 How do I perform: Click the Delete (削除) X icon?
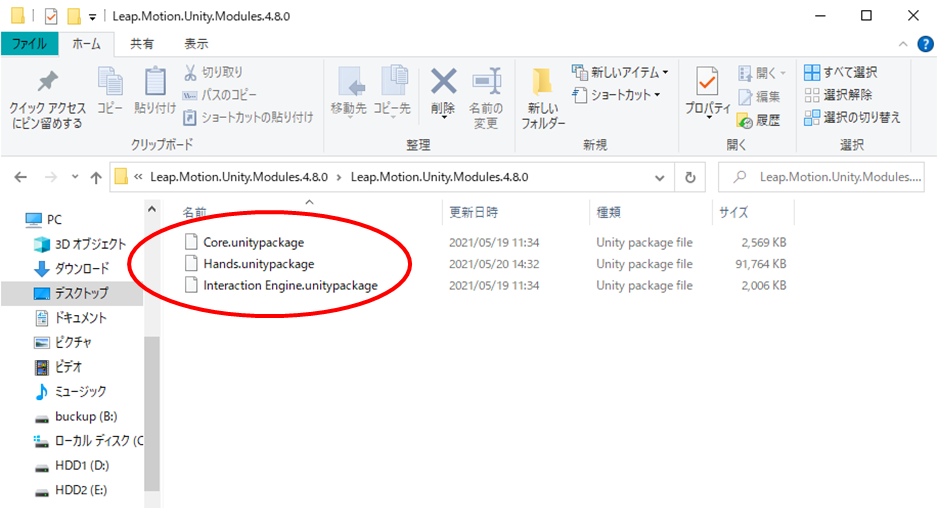pos(443,81)
